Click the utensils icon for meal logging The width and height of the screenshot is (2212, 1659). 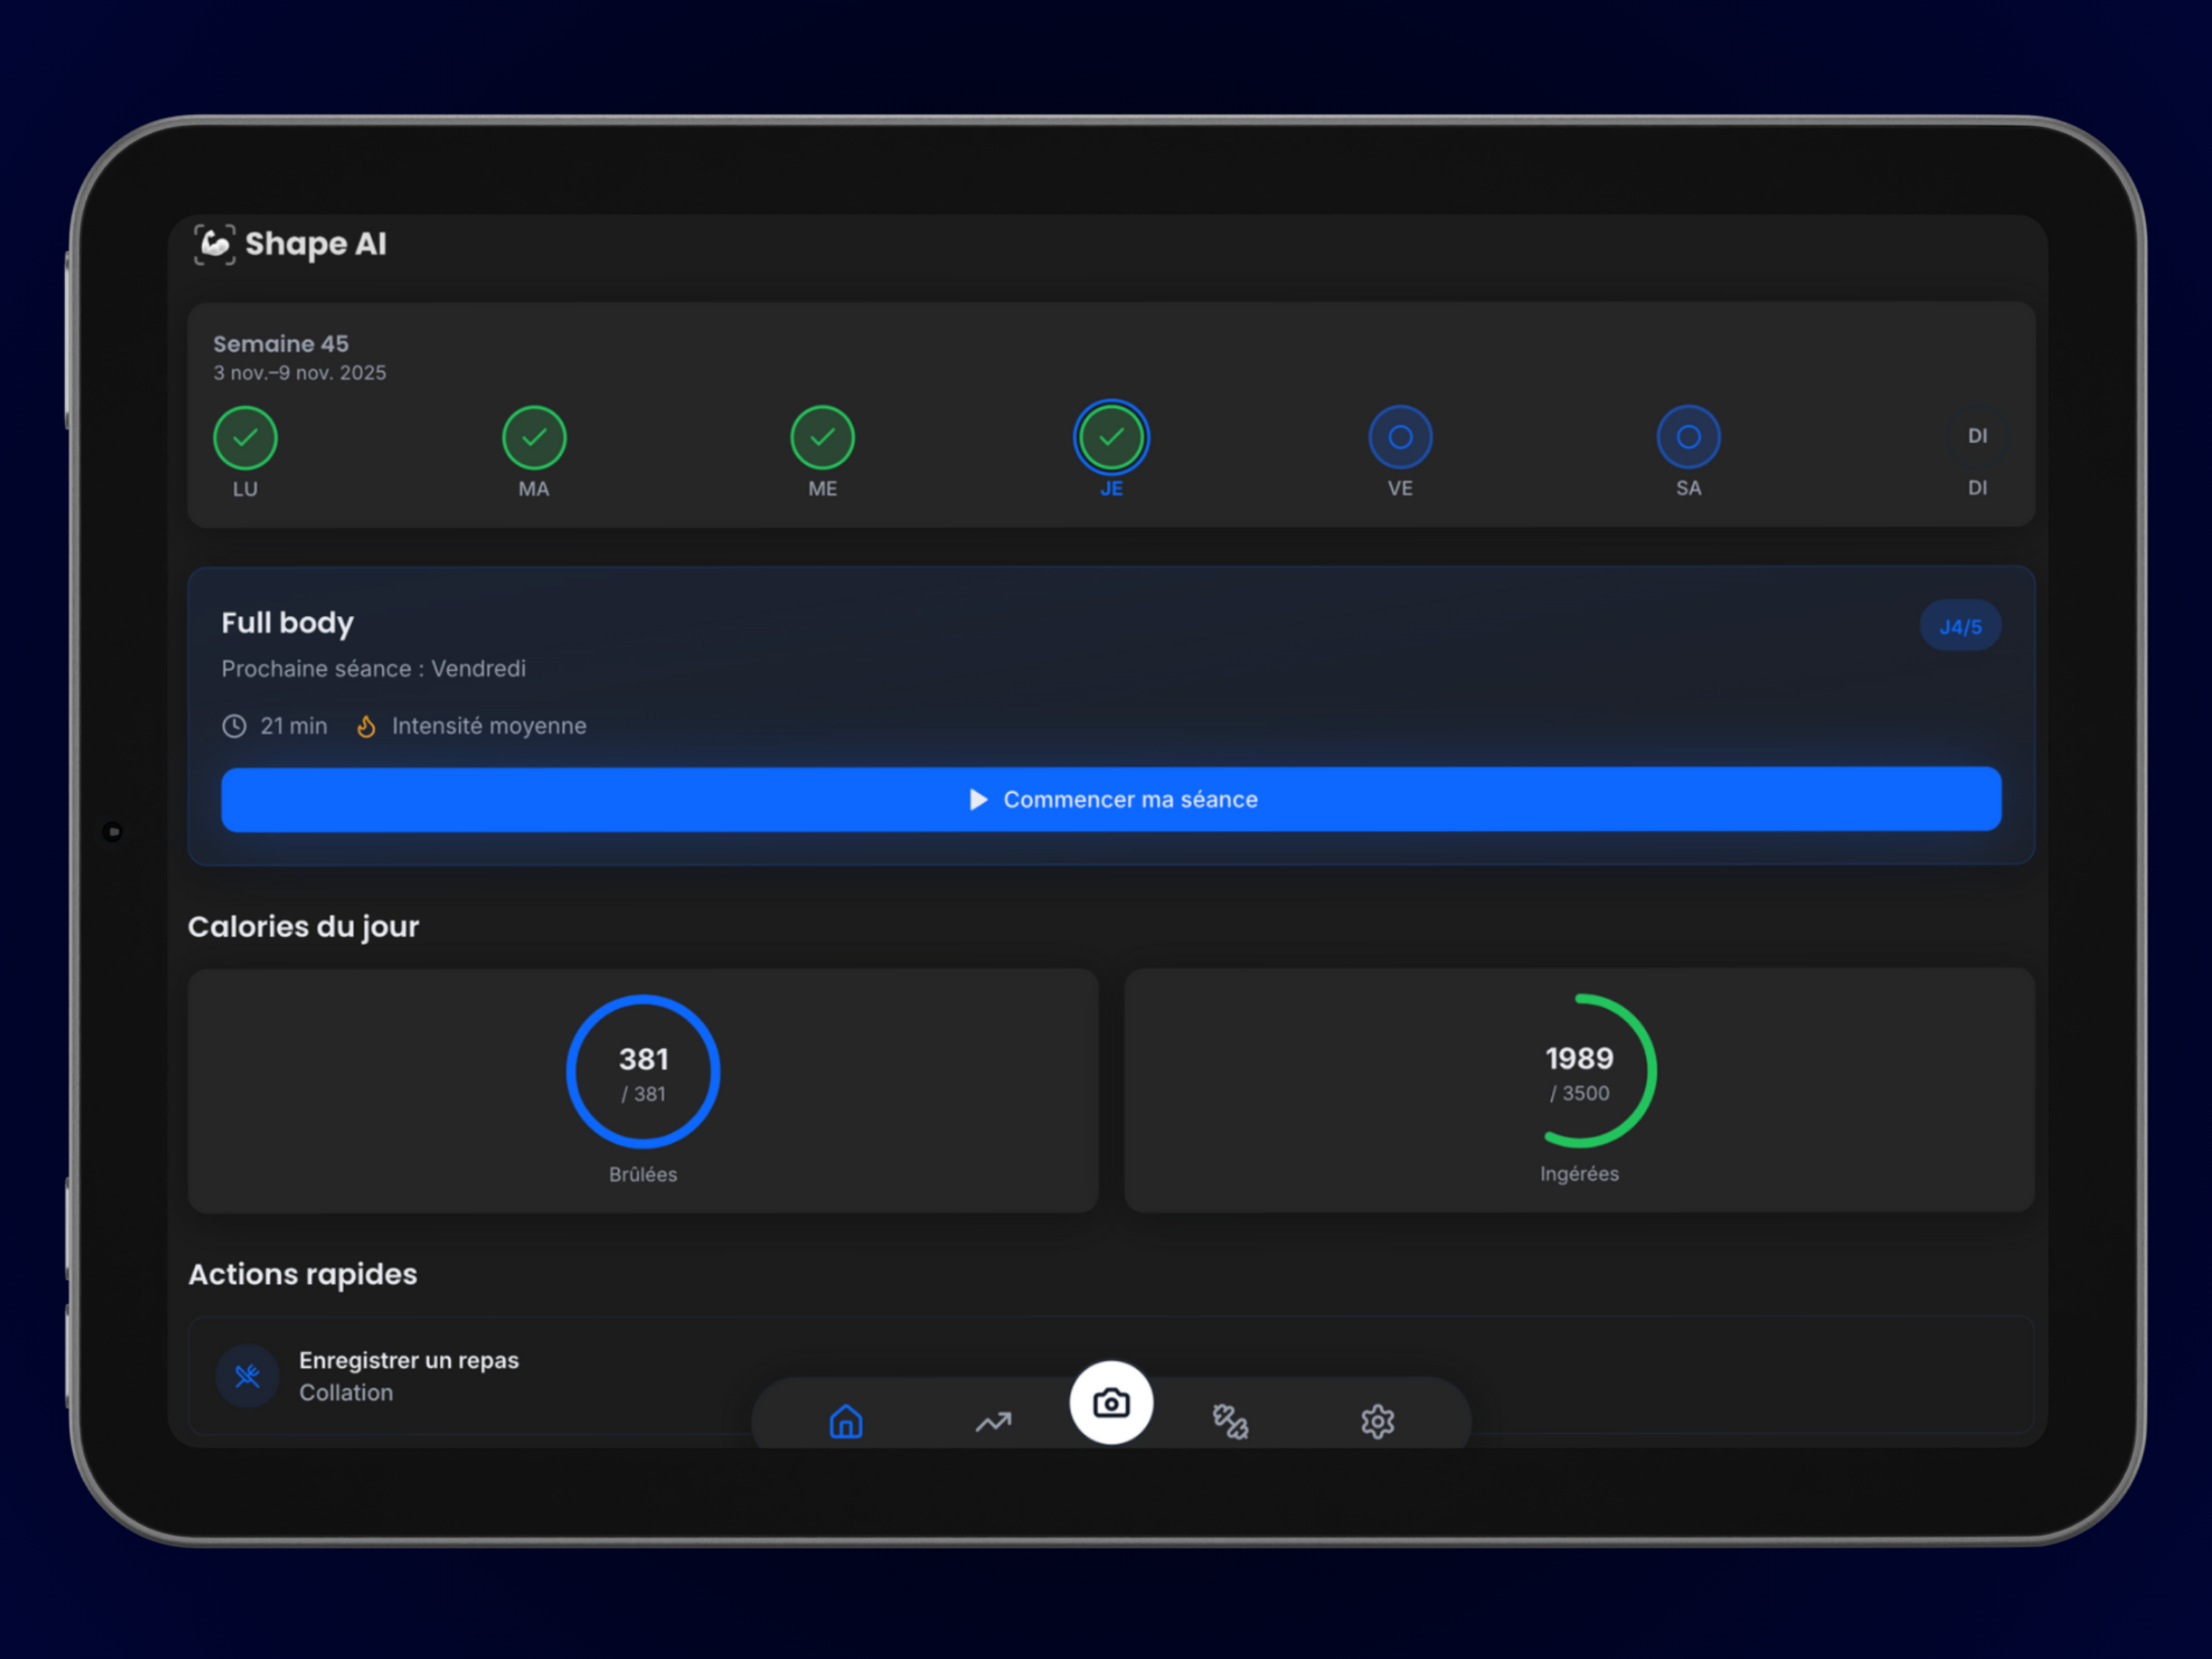[247, 1376]
